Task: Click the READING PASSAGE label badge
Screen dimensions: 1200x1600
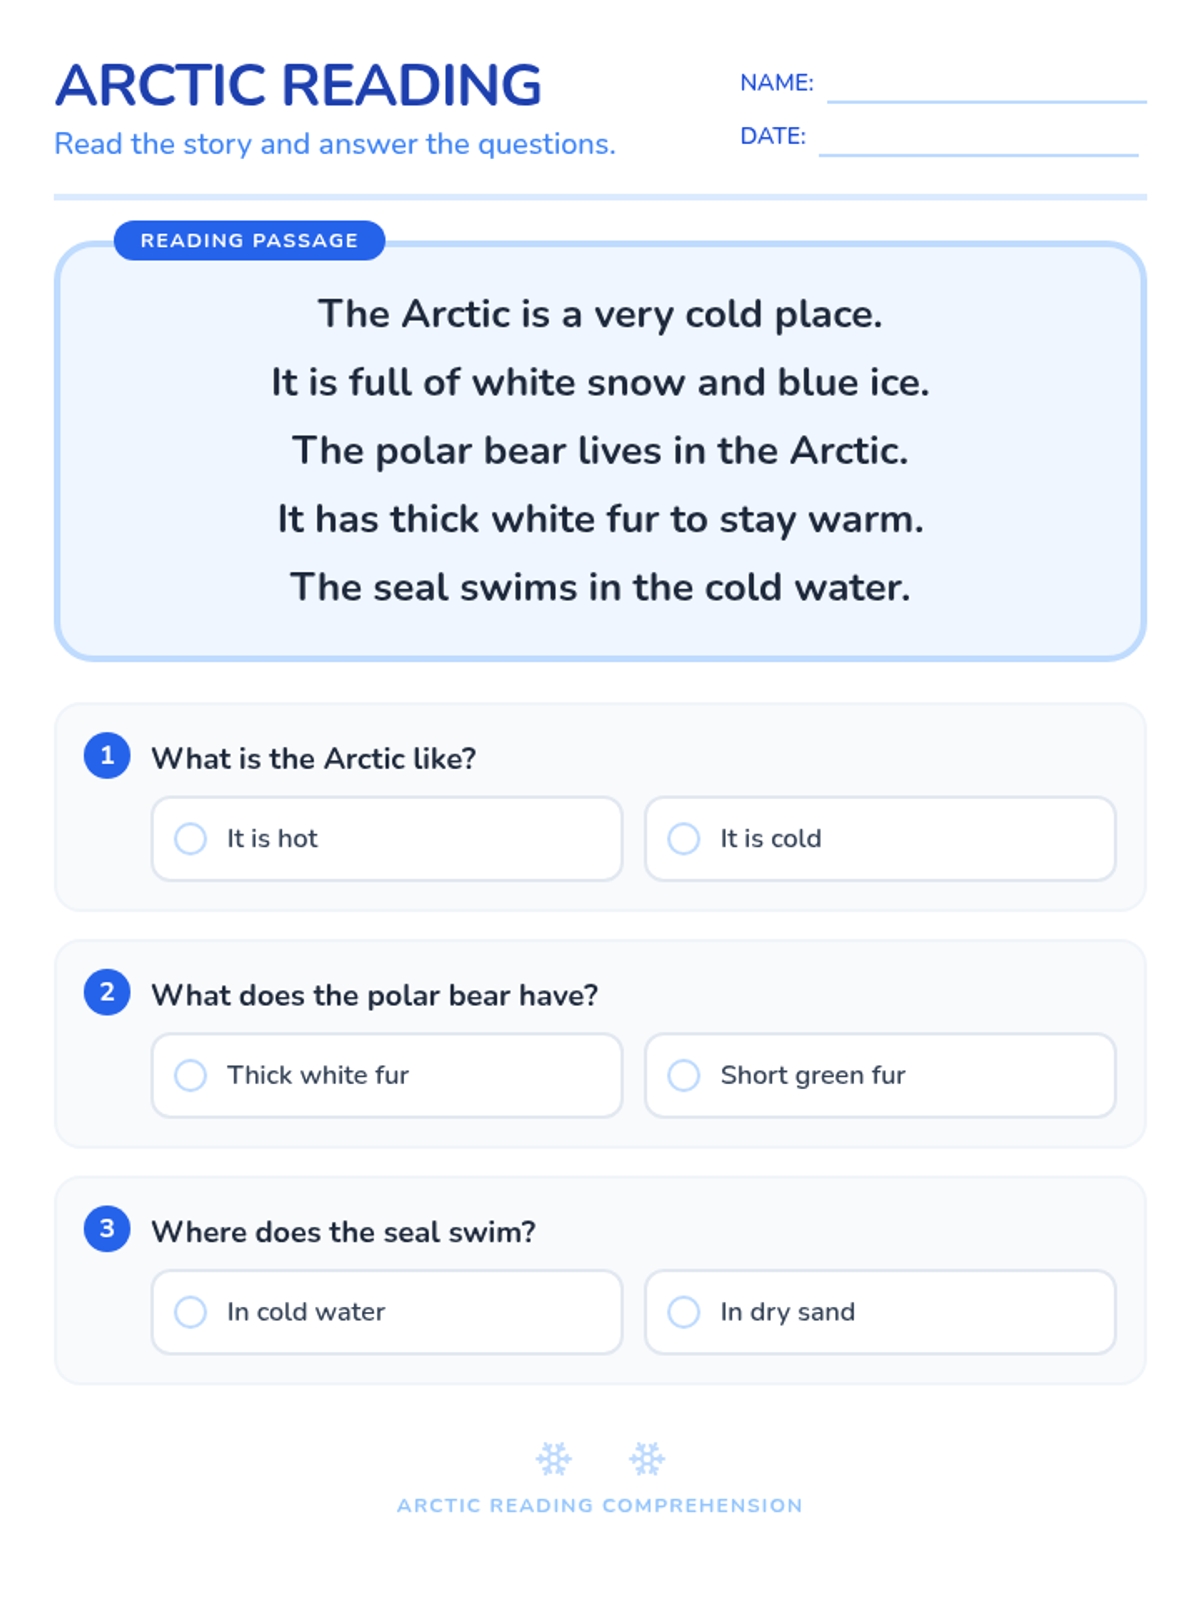Action: (x=249, y=240)
